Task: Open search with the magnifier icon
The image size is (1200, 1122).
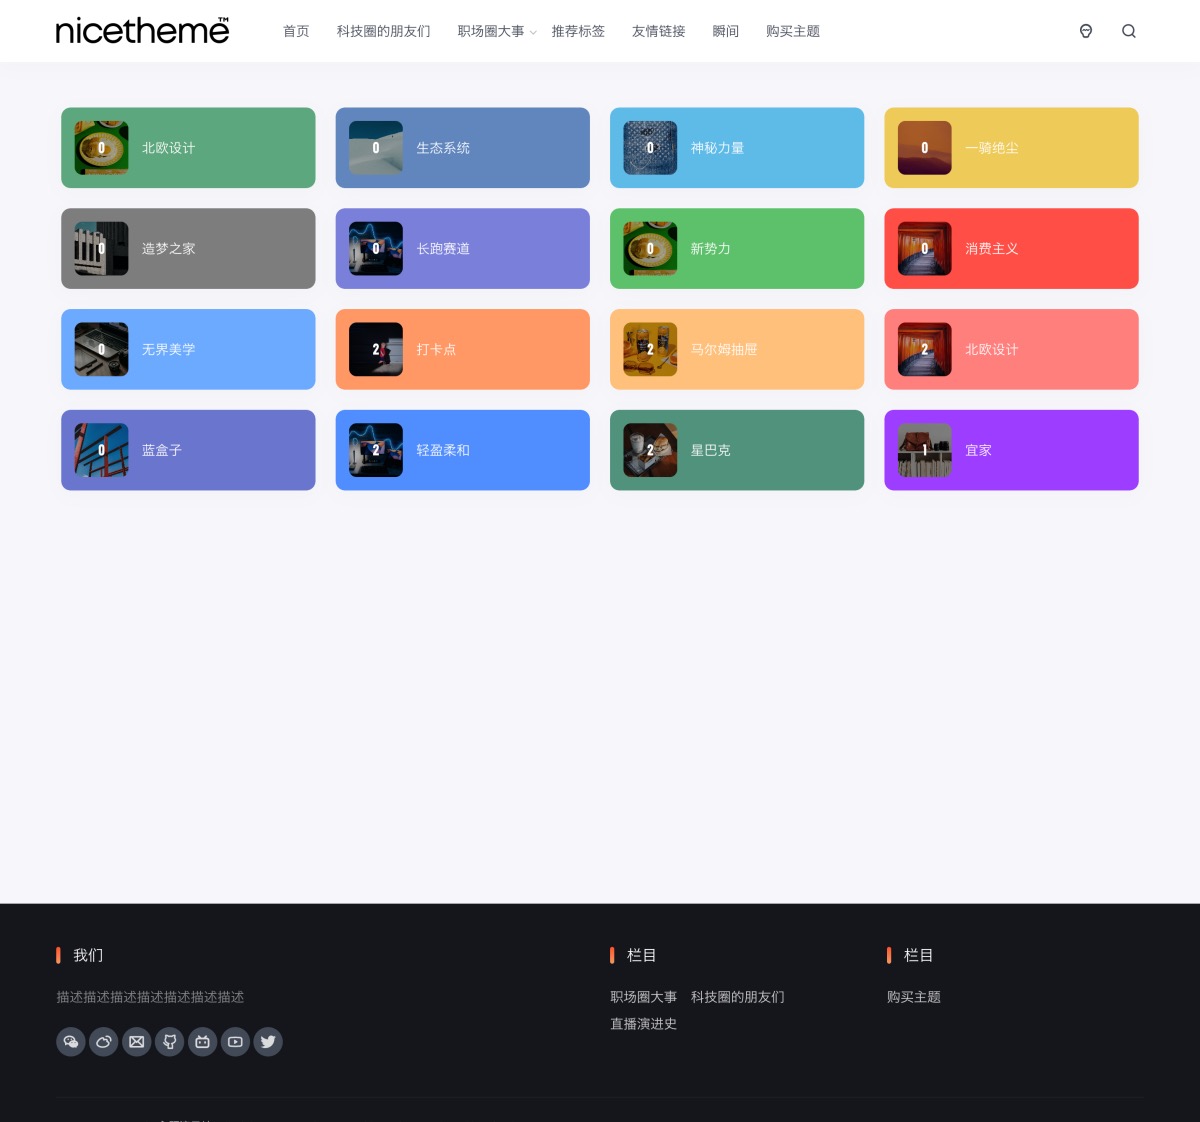Action: coord(1129,31)
